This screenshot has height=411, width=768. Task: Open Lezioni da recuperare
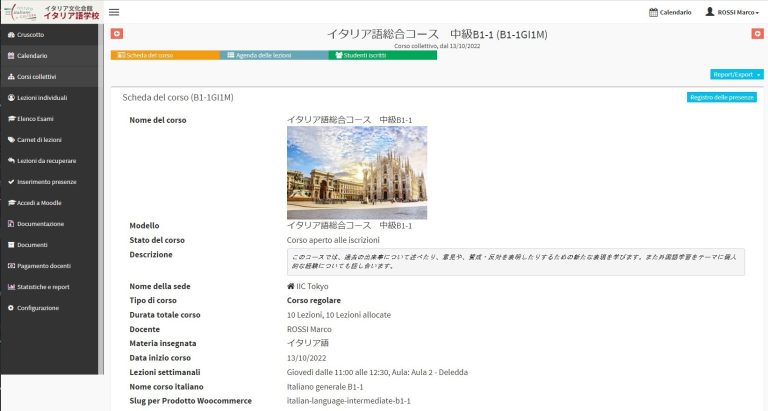click(x=46, y=160)
